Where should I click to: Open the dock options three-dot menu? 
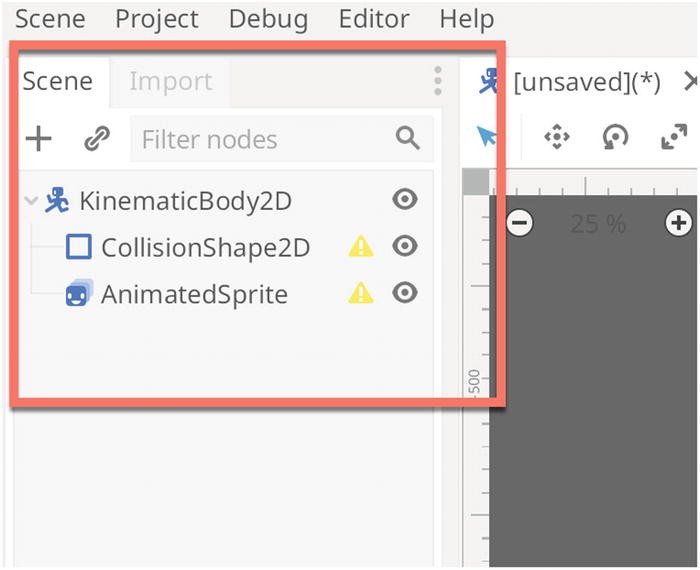[x=438, y=81]
